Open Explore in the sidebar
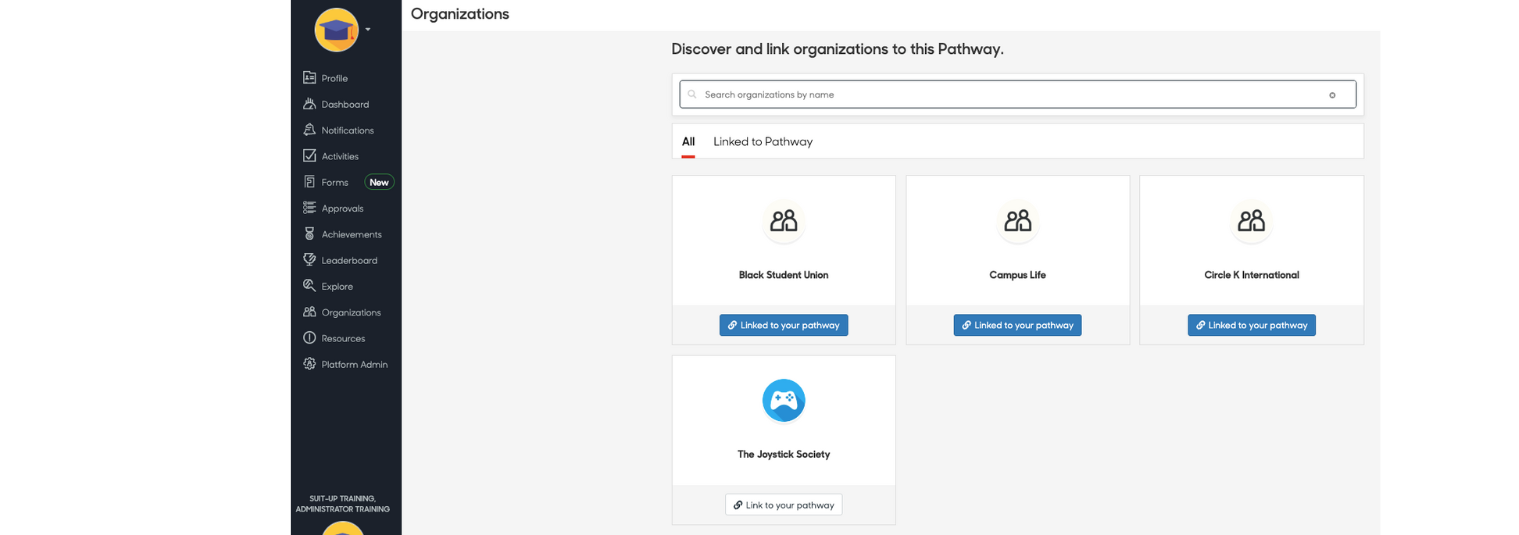The image size is (1519, 535). click(337, 286)
